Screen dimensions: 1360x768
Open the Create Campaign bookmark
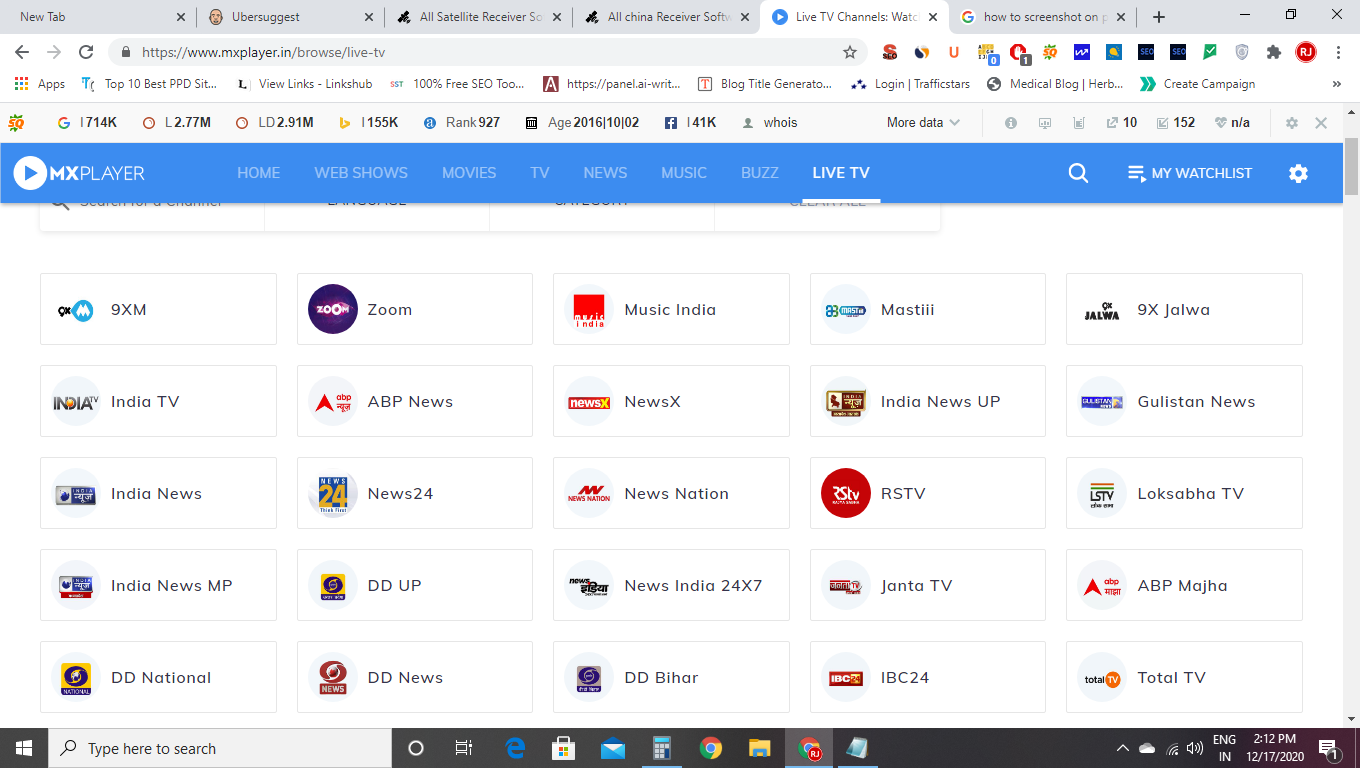(x=1197, y=84)
